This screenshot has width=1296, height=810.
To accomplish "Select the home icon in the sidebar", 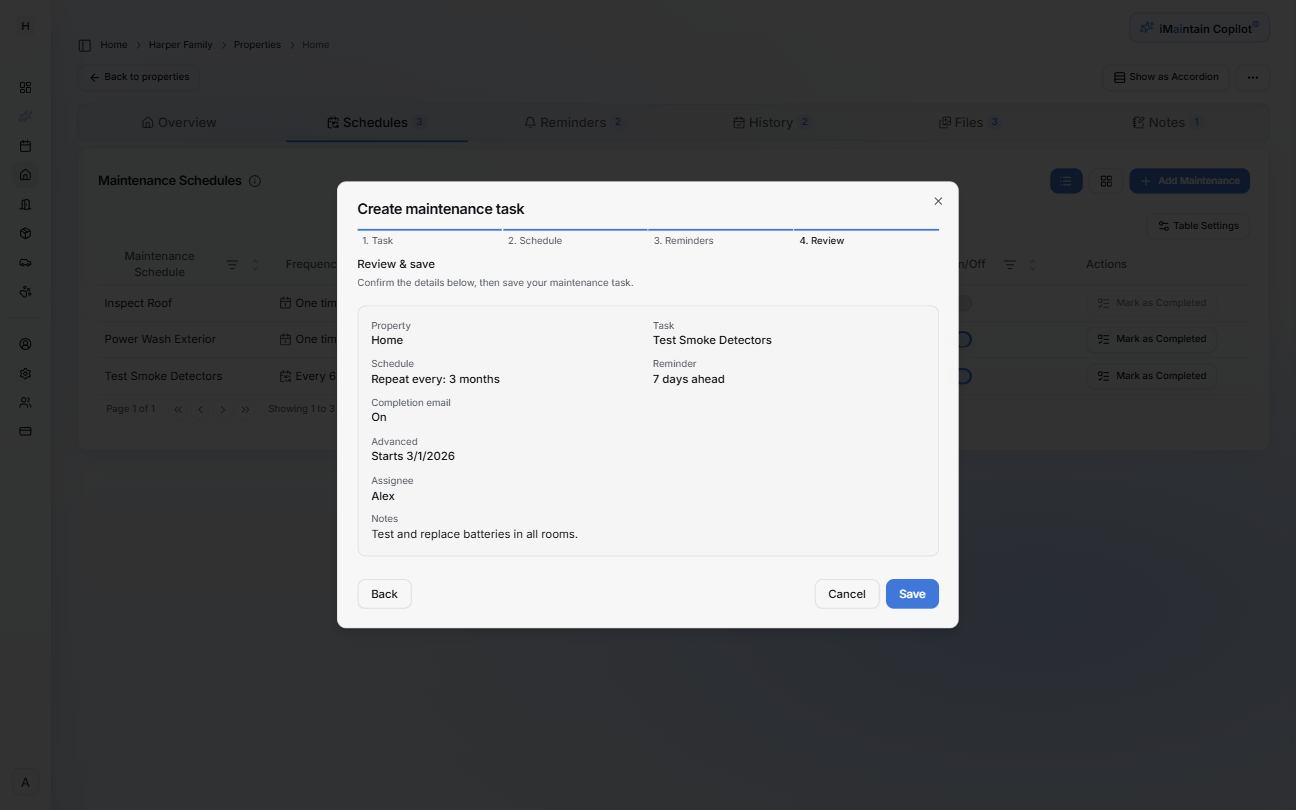I will [25, 174].
